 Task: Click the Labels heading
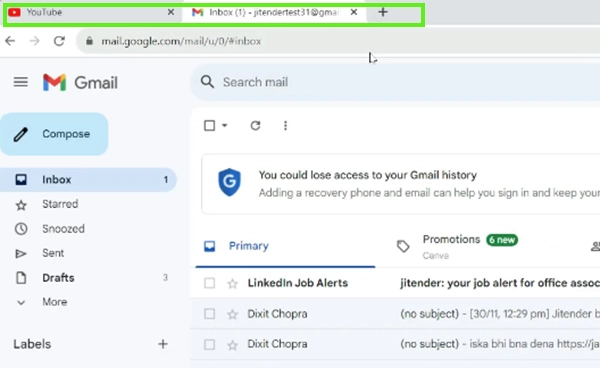coord(32,344)
